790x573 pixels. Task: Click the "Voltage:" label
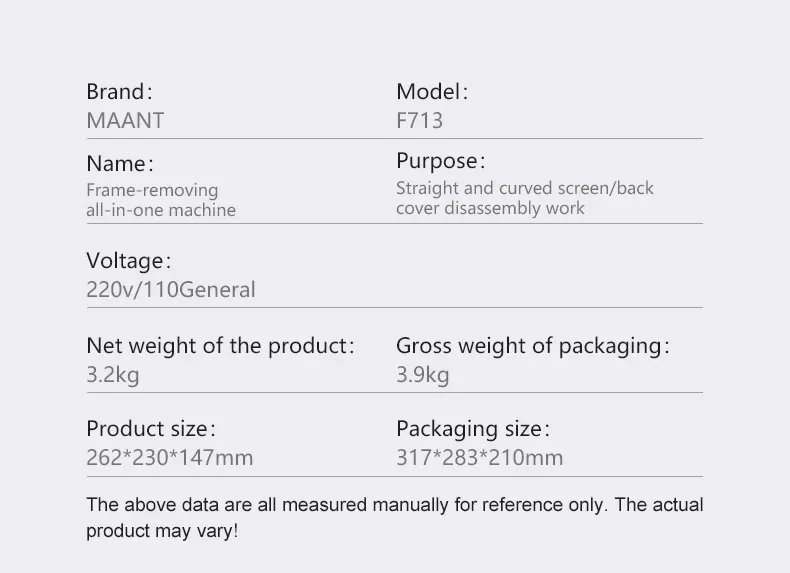pyautogui.click(x=128, y=261)
